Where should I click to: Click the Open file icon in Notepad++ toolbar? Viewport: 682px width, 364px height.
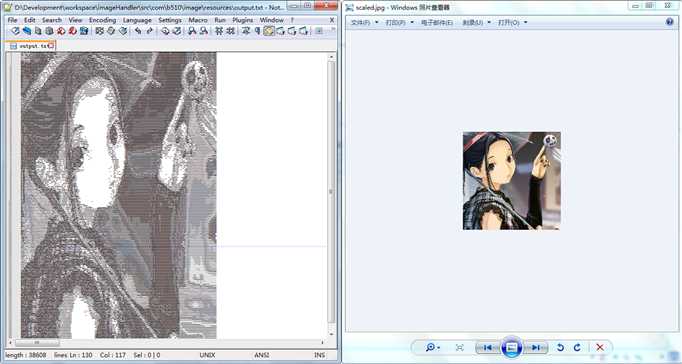pos(27,30)
